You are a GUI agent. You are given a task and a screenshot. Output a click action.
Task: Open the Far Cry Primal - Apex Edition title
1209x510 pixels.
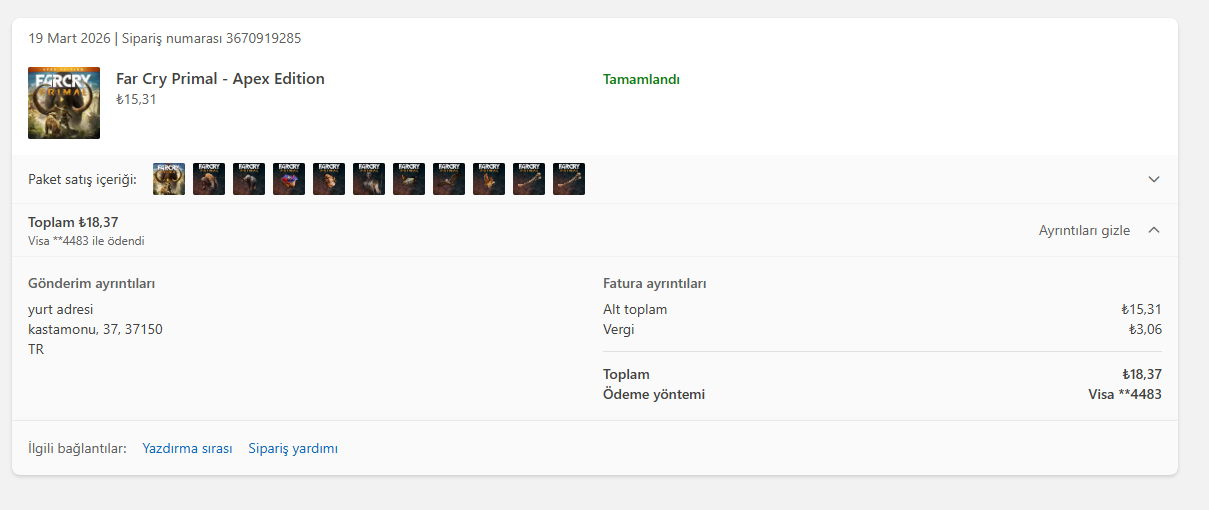coord(220,79)
